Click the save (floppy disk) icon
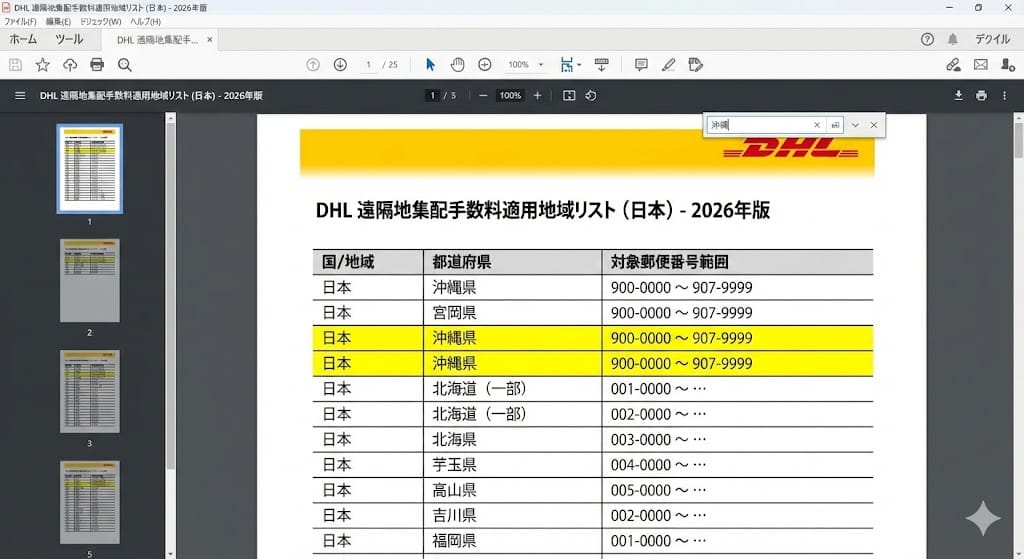 (x=16, y=65)
